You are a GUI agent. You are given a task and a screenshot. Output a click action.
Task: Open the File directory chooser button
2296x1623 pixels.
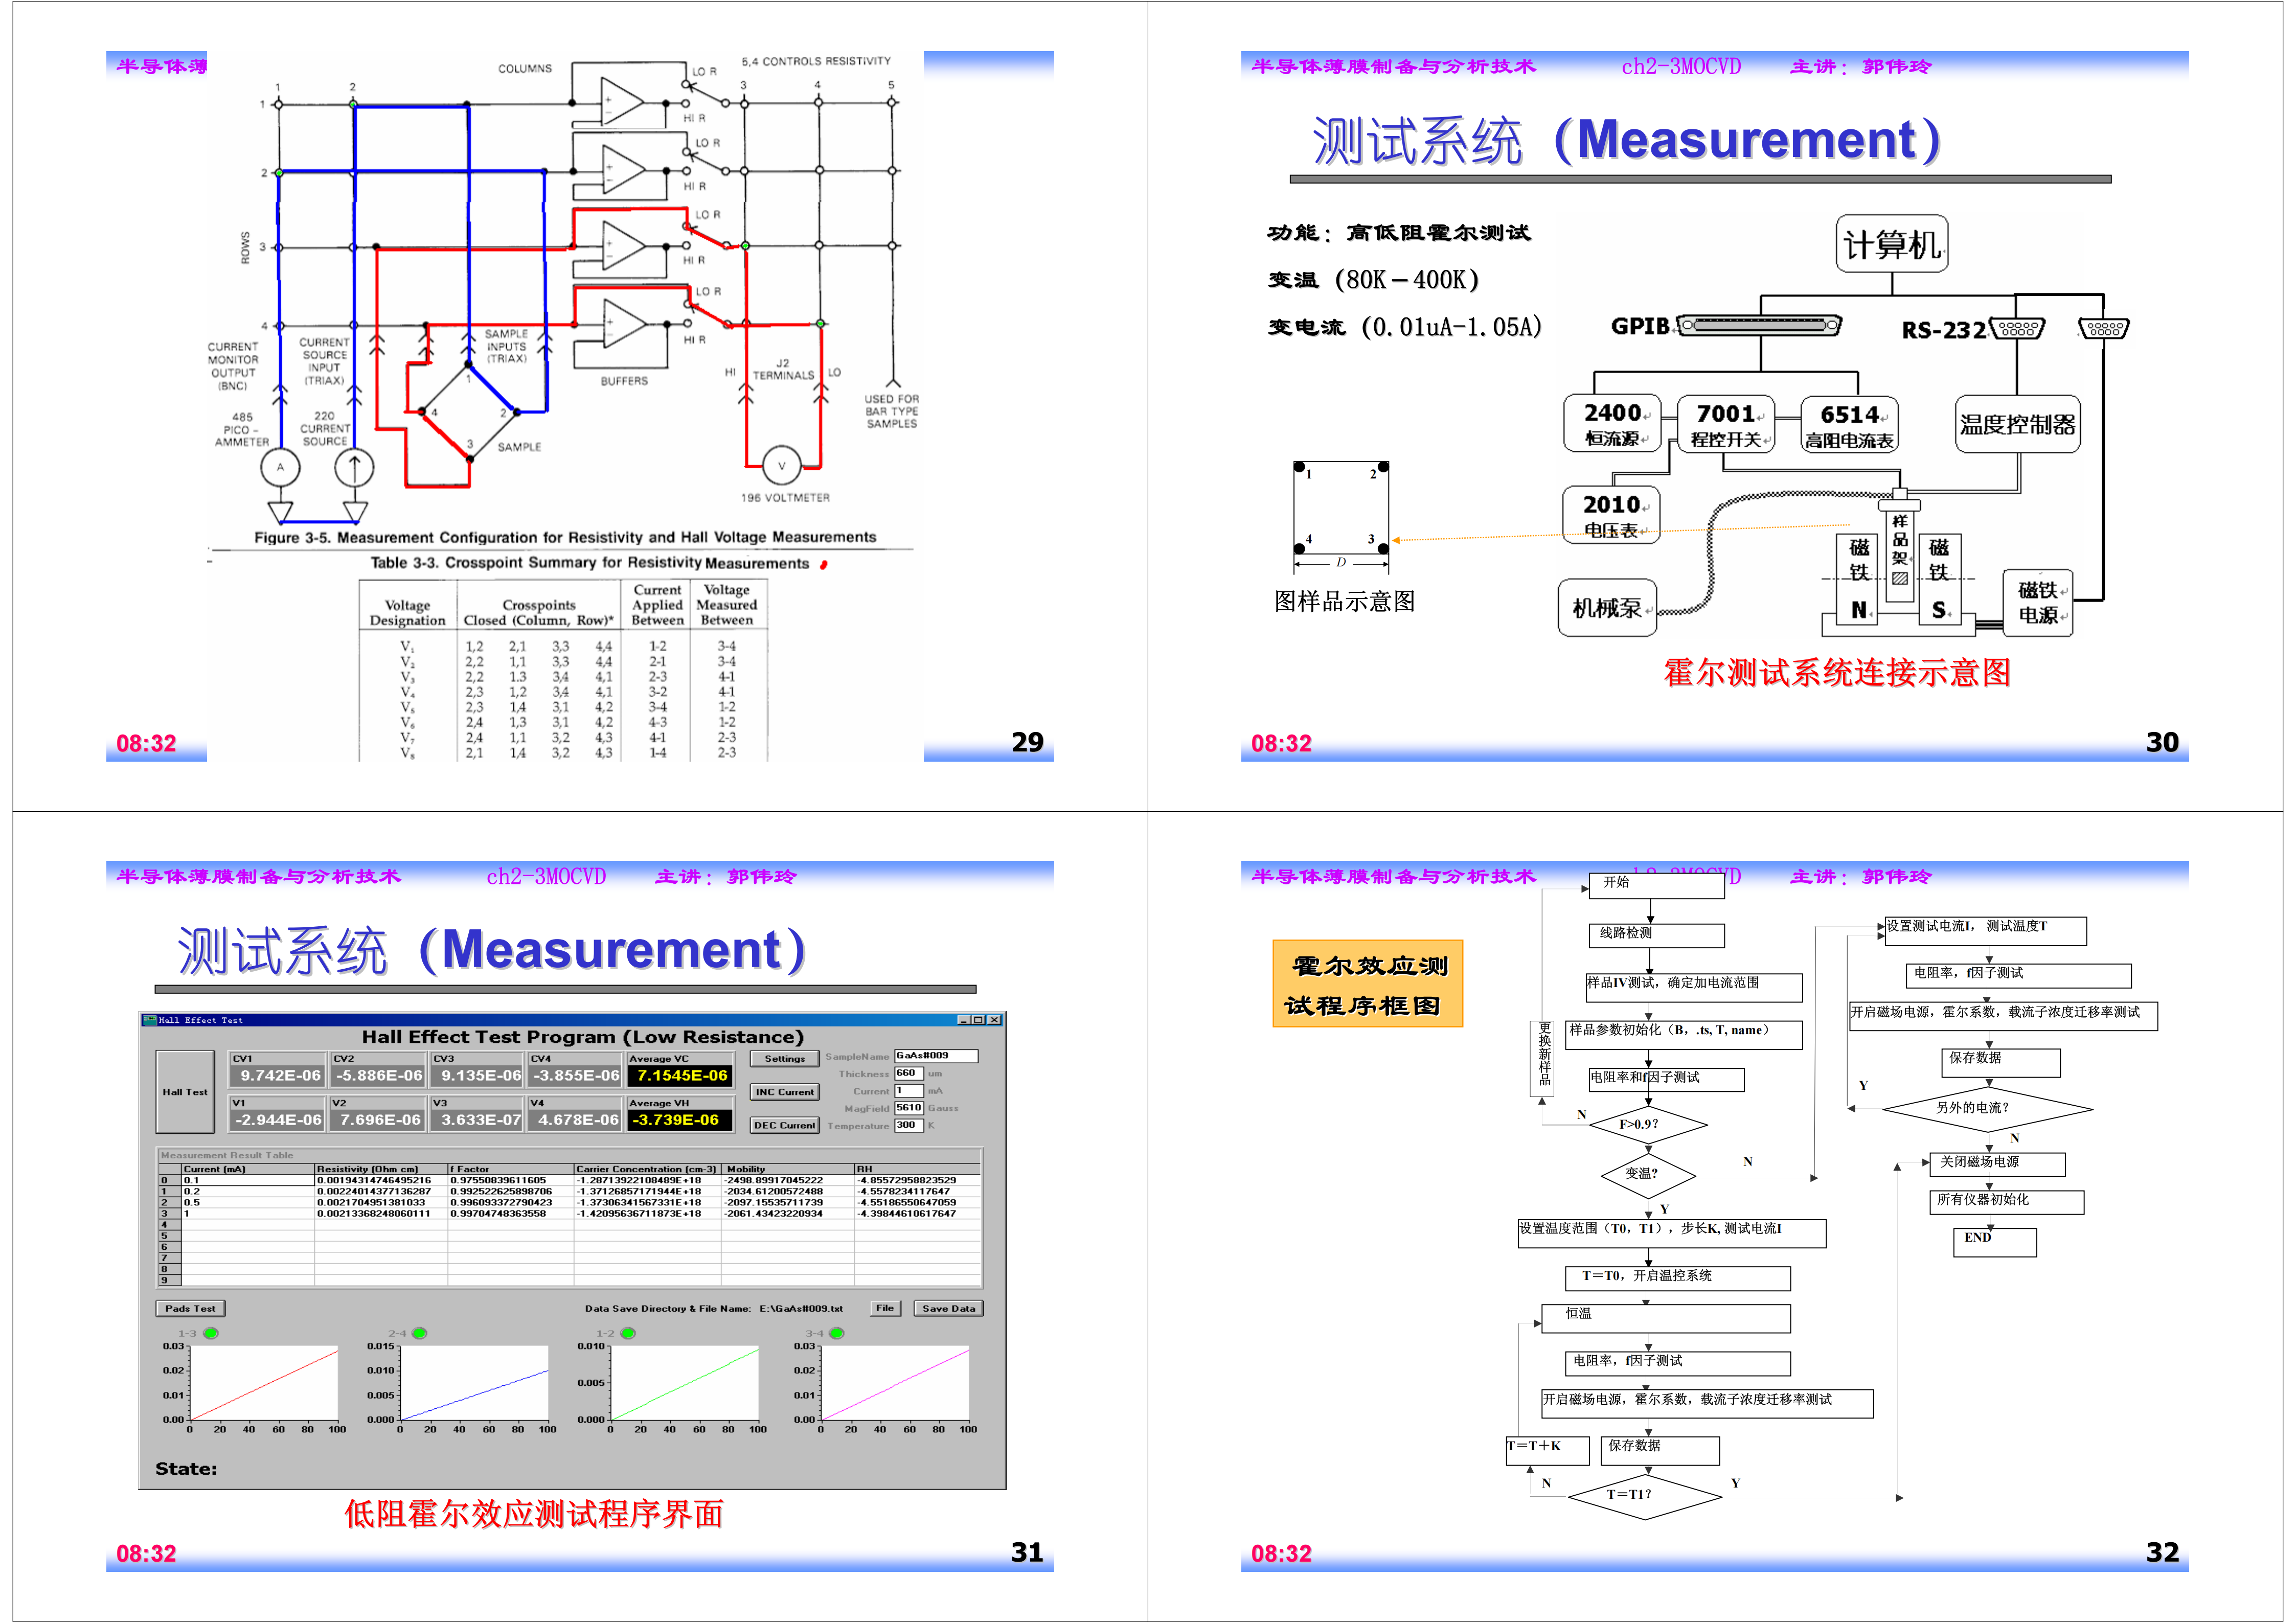tap(884, 1308)
